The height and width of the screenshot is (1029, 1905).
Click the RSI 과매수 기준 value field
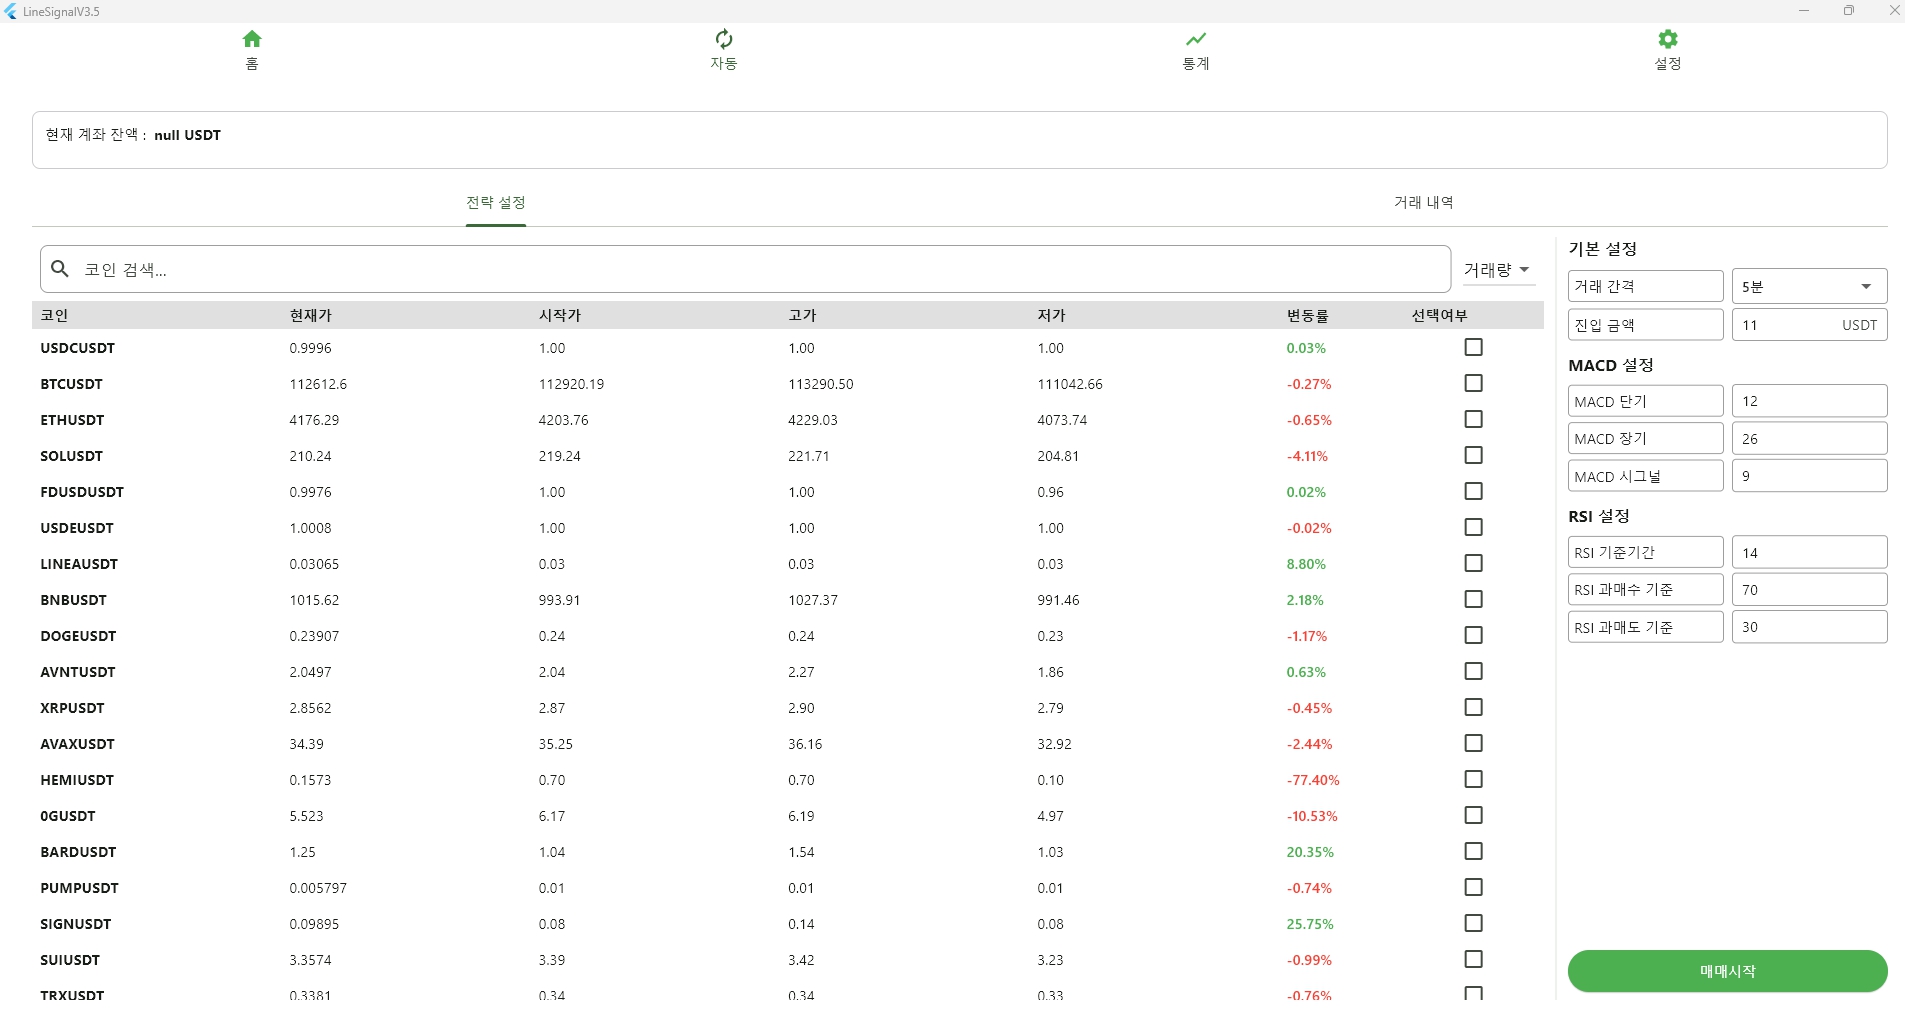[1809, 590]
